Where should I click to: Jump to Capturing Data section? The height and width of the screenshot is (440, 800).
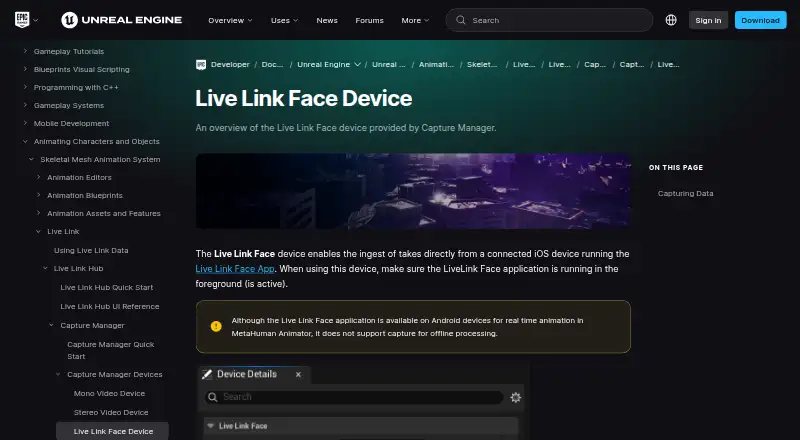pos(685,193)
